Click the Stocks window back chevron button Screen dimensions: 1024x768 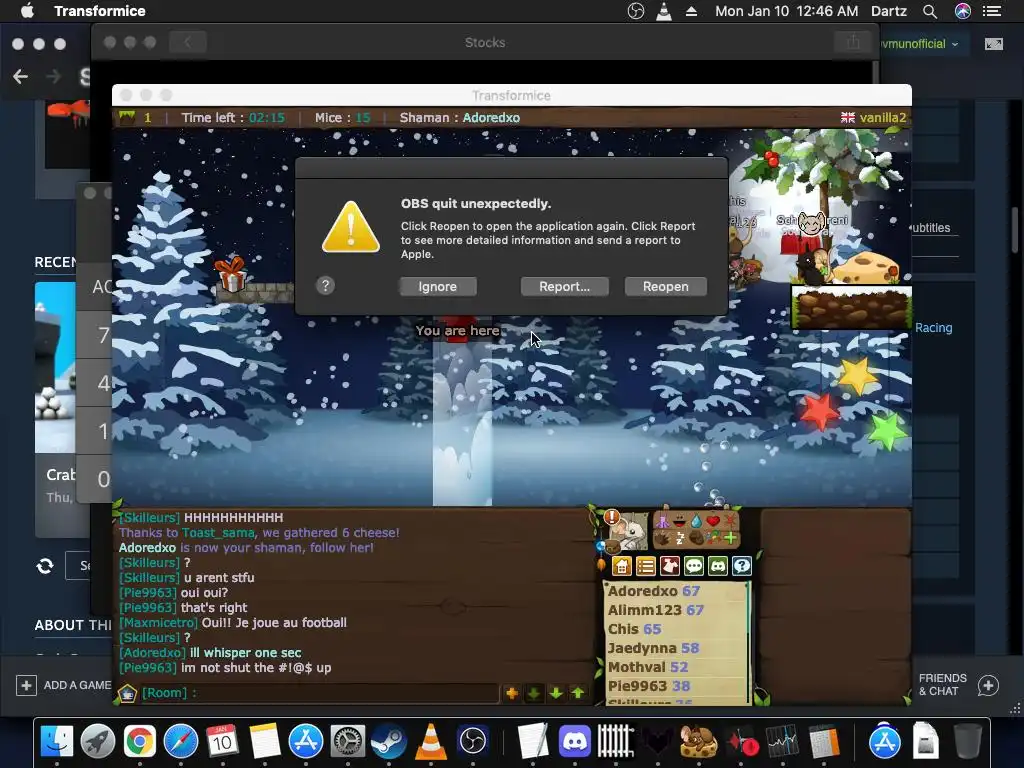[x=187, y=42]
